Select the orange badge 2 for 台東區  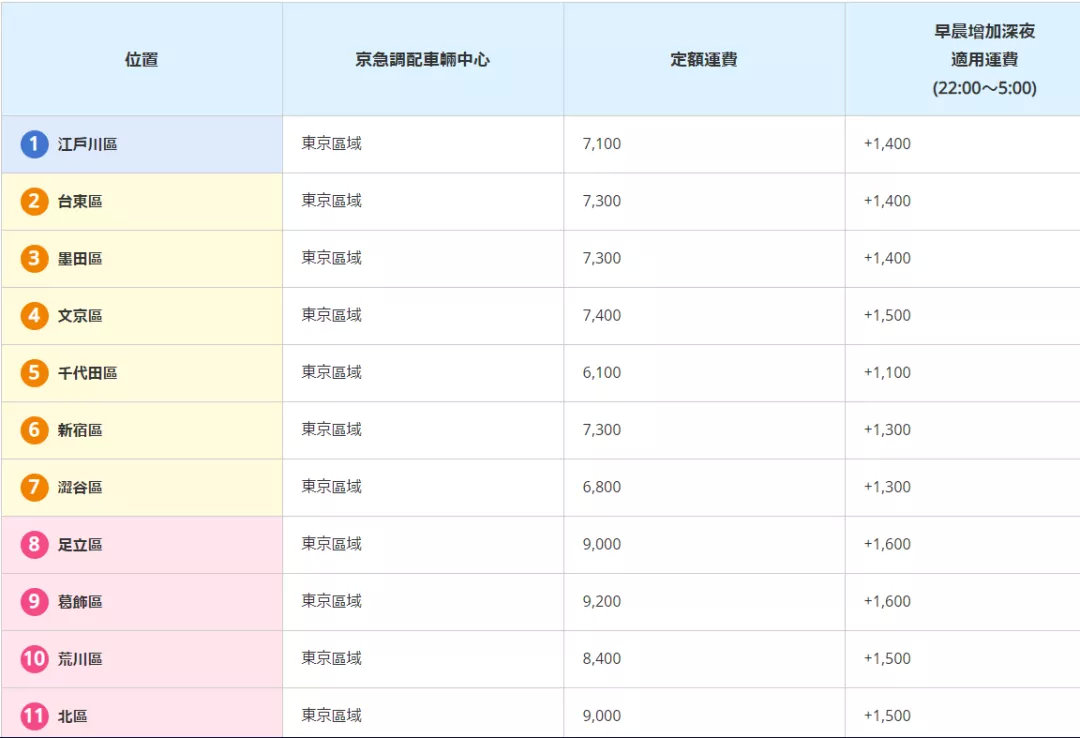(33, 200)
